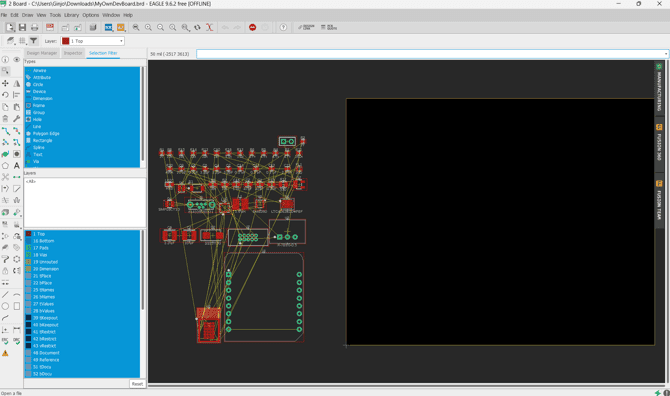Open the File menu
Viewport: 670px width, 396px height.
(x=4, y=15)
